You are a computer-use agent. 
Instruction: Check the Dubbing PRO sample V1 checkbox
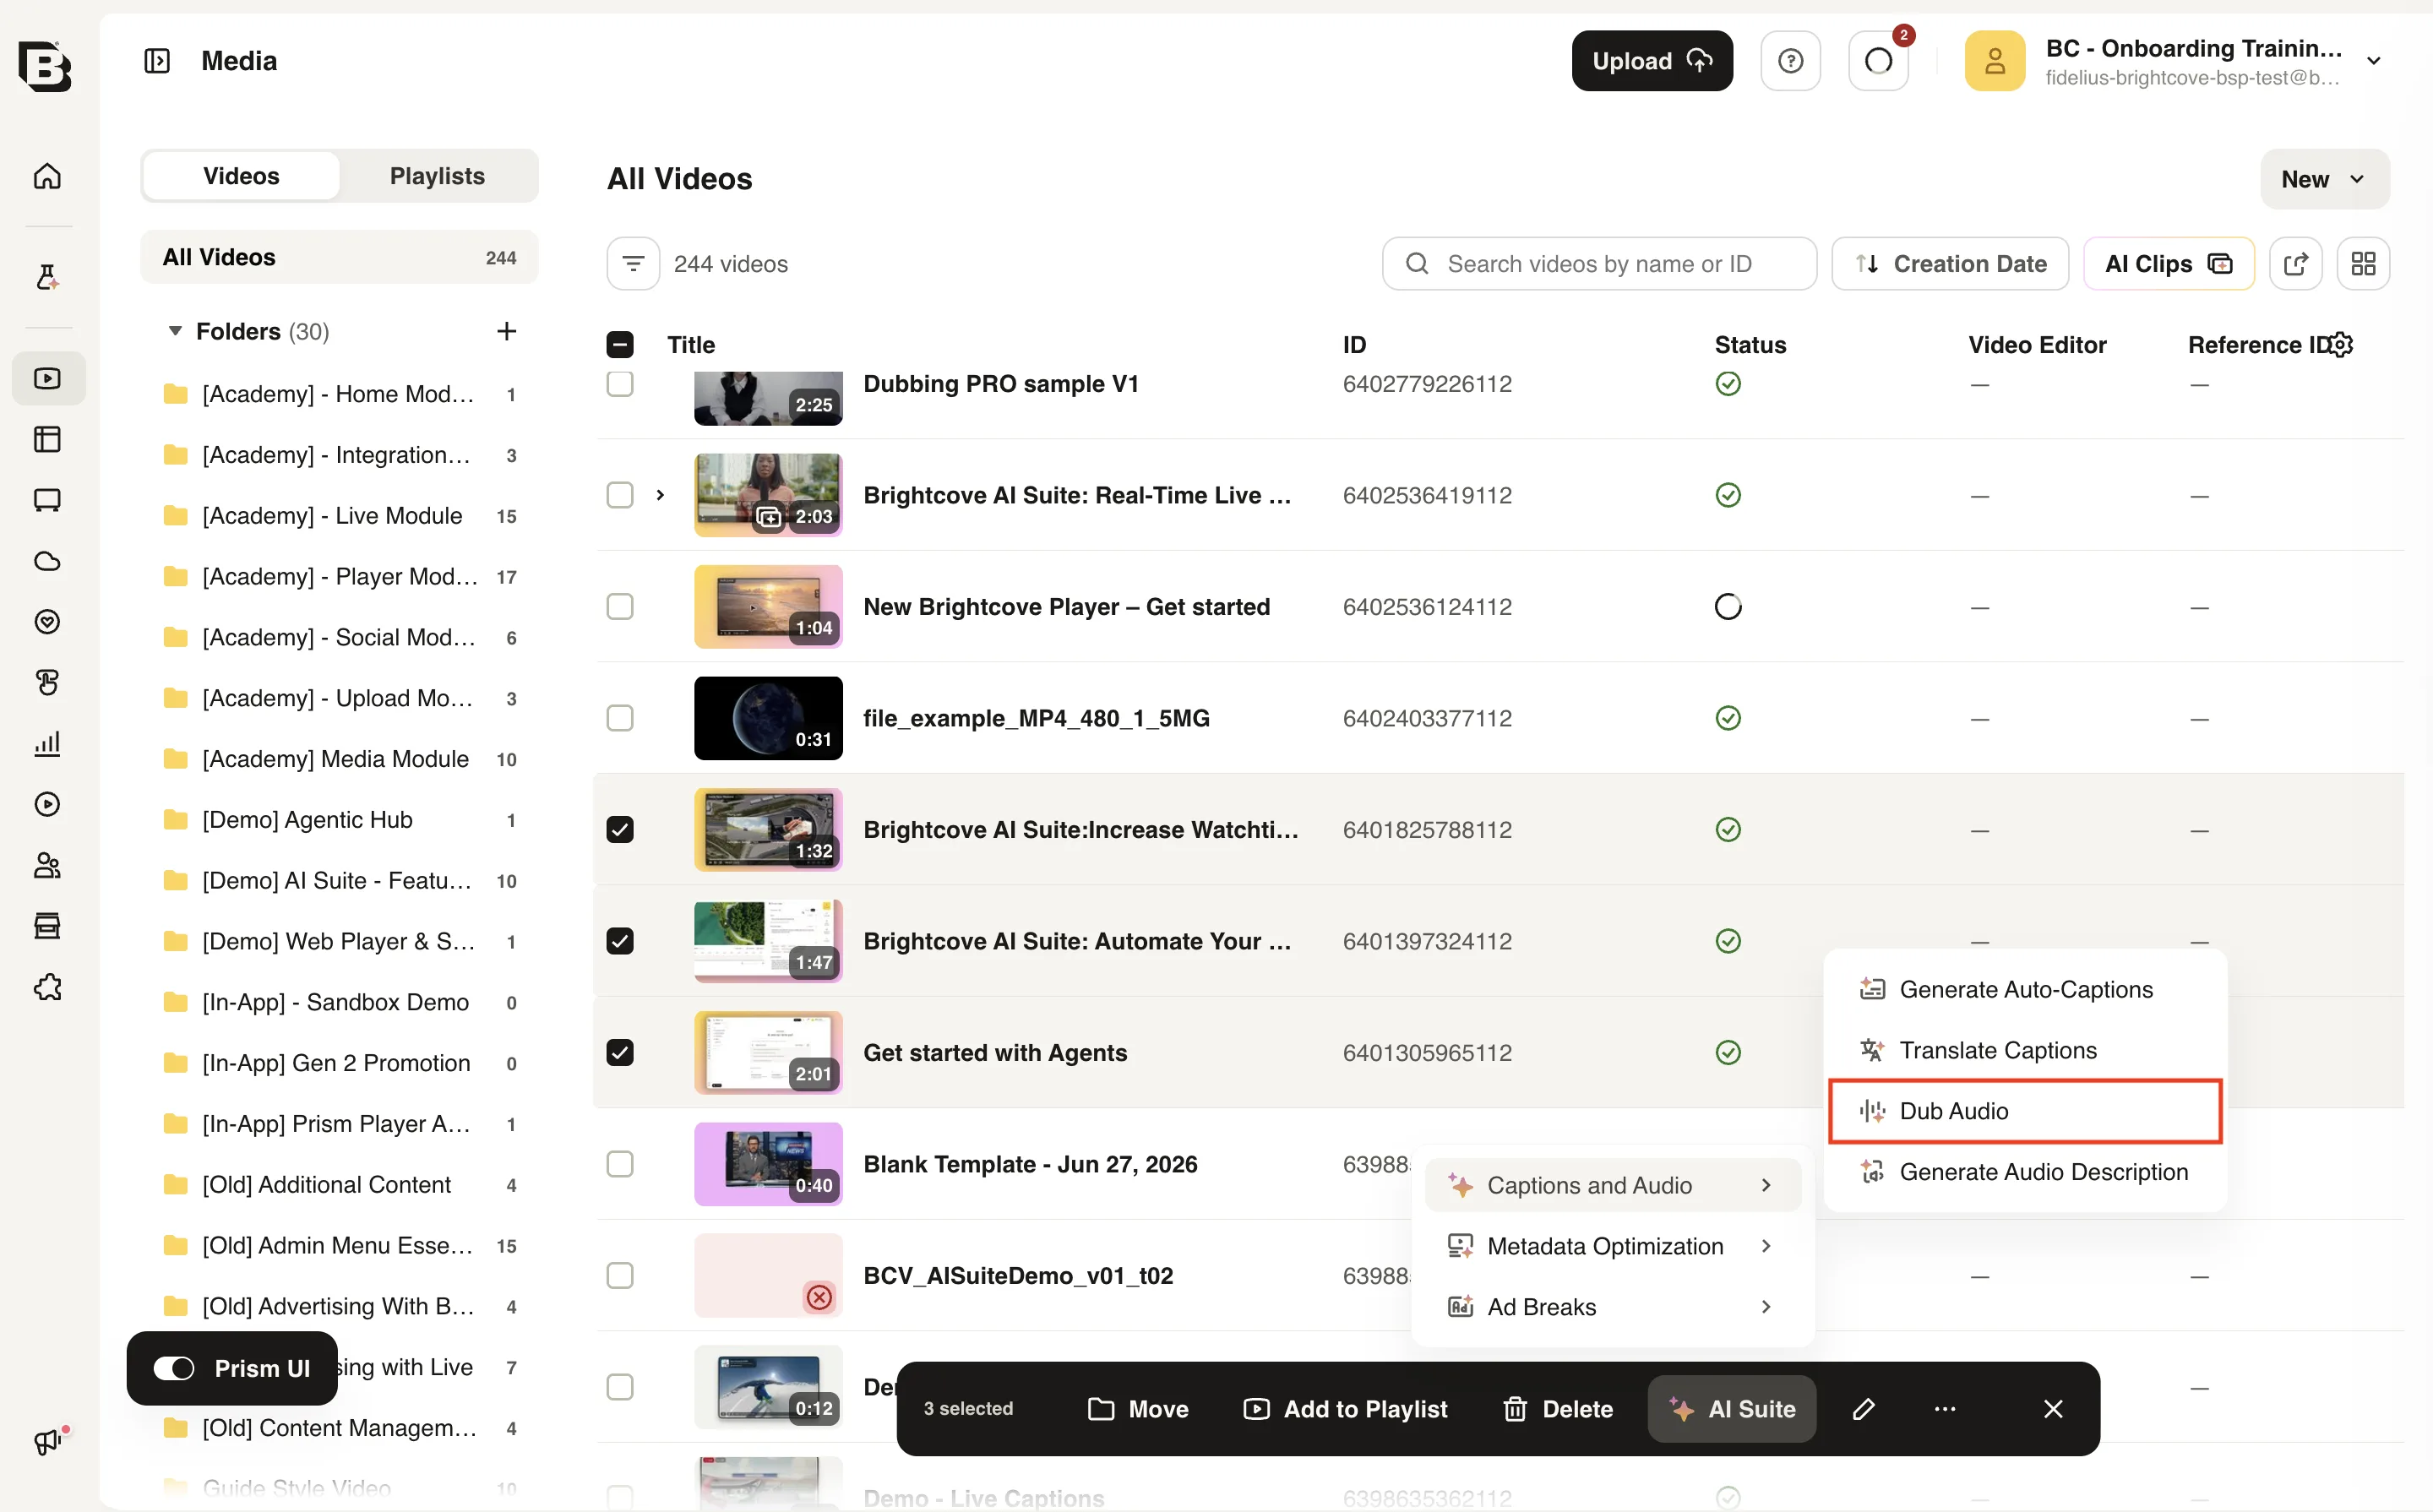[620, 384]
